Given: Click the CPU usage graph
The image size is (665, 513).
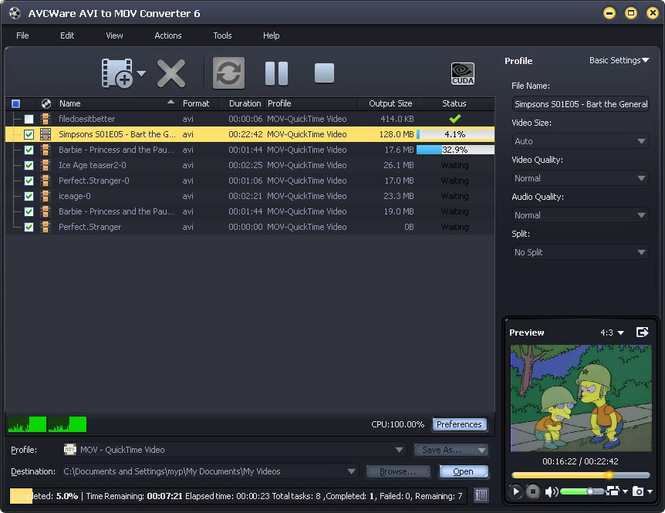Looking at the screenshot, I should [47, 424].
